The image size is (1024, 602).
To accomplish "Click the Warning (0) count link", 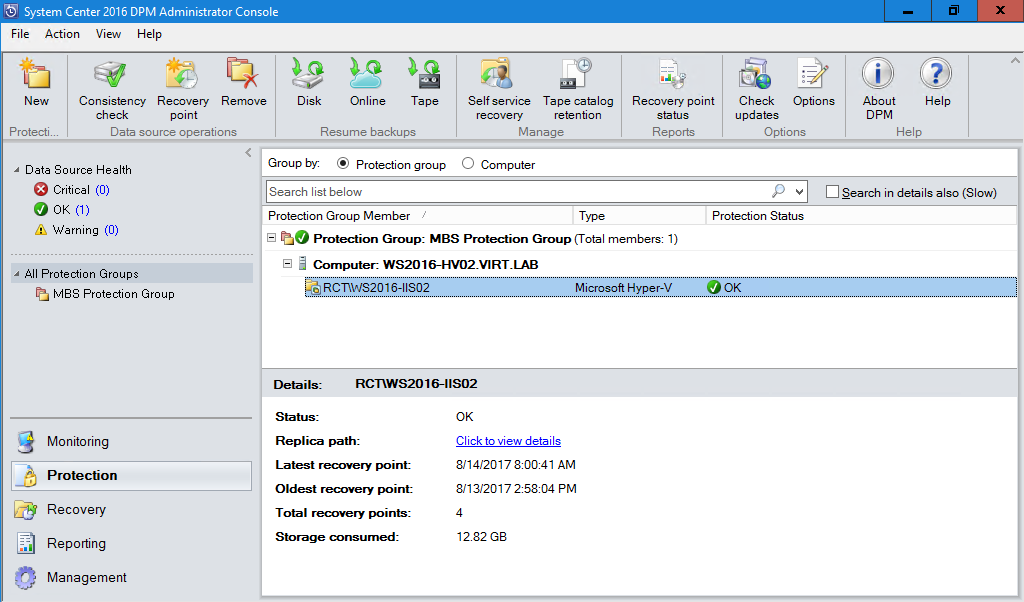I will [x=111, y=230].
